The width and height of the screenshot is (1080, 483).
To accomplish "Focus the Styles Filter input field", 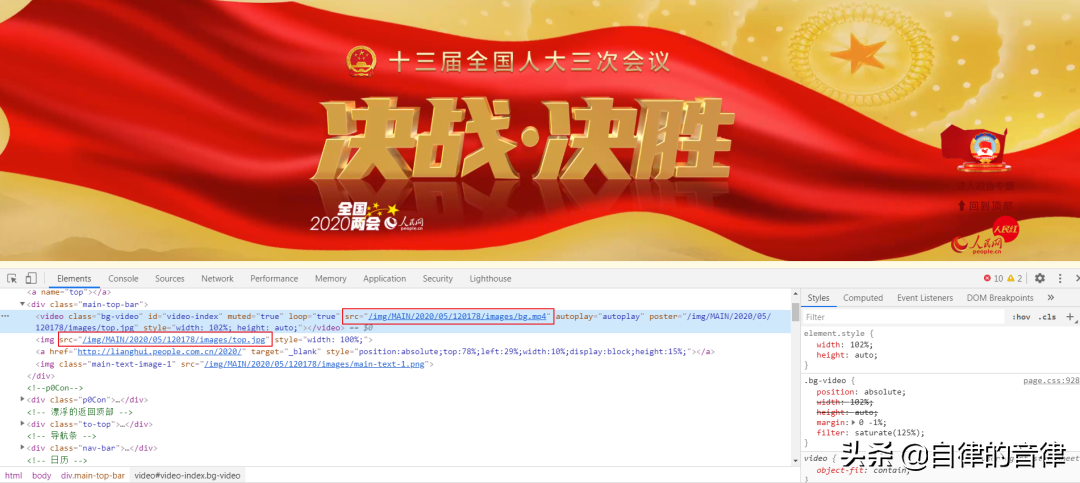I will (903, 317).
